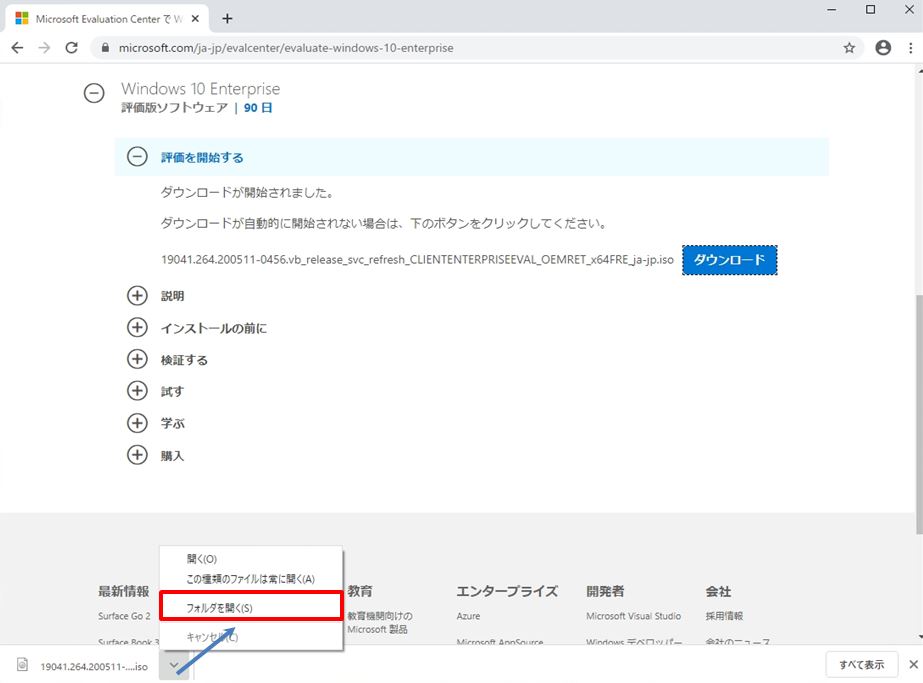The image size is (923, 683).
Task: Expand the 説明 section
Action: tap(137, 296)
